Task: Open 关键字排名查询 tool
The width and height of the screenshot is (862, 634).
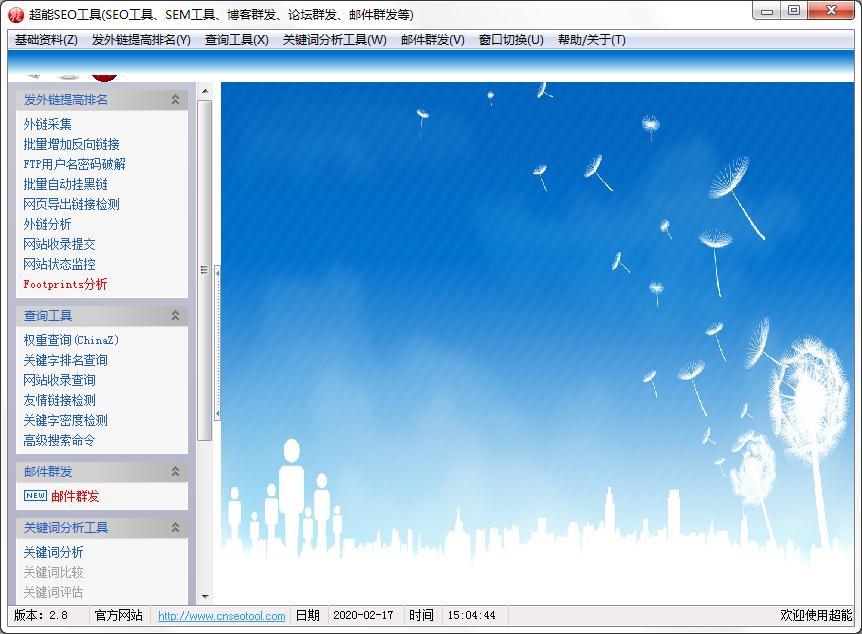Action: click(65, 360)
